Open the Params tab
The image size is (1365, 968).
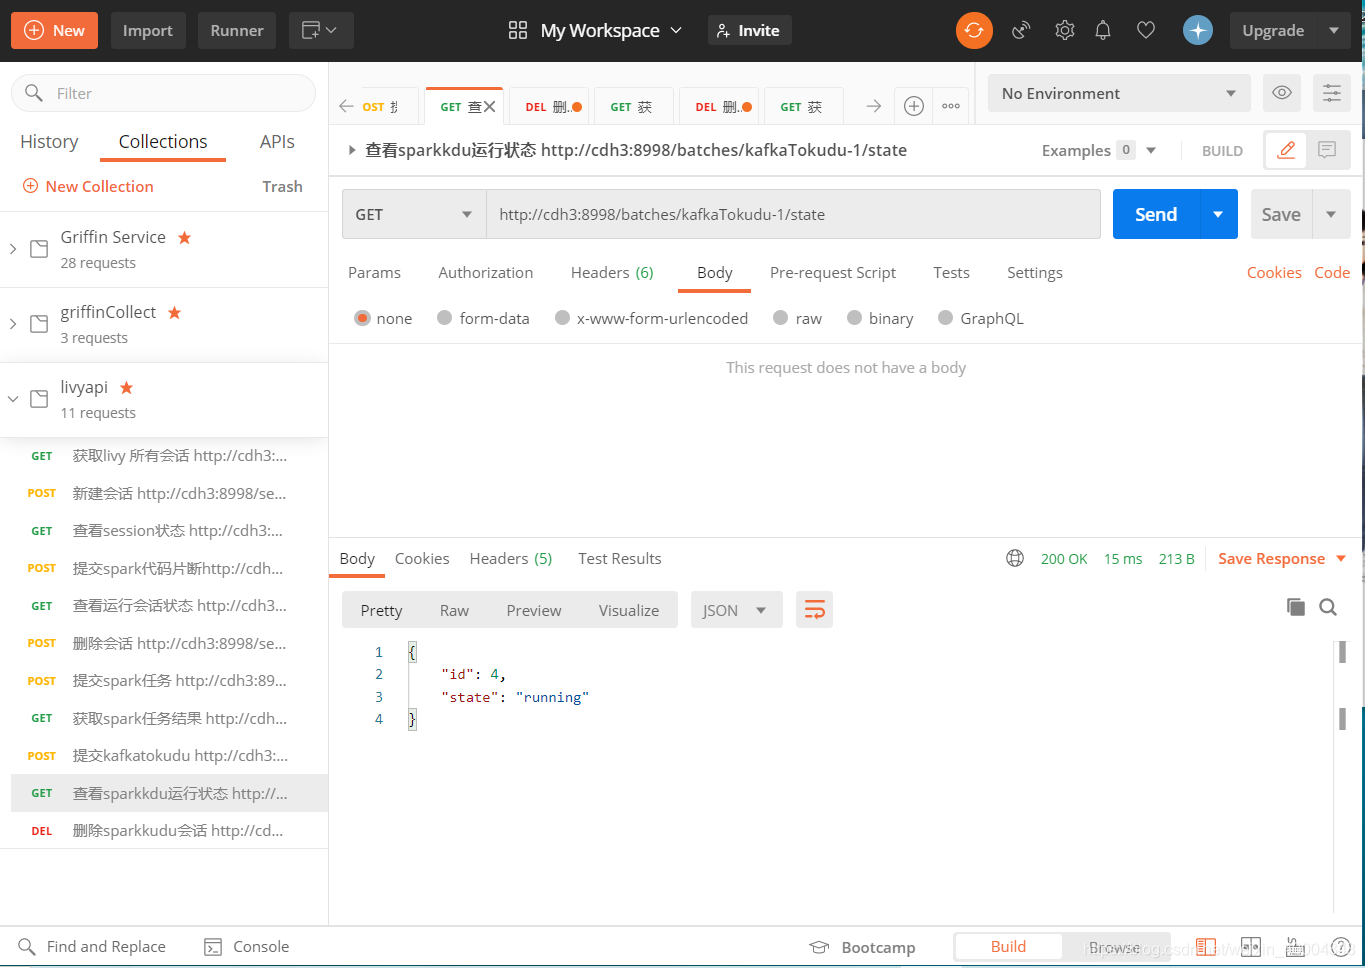pyautogui.click(x=374, y=272)
